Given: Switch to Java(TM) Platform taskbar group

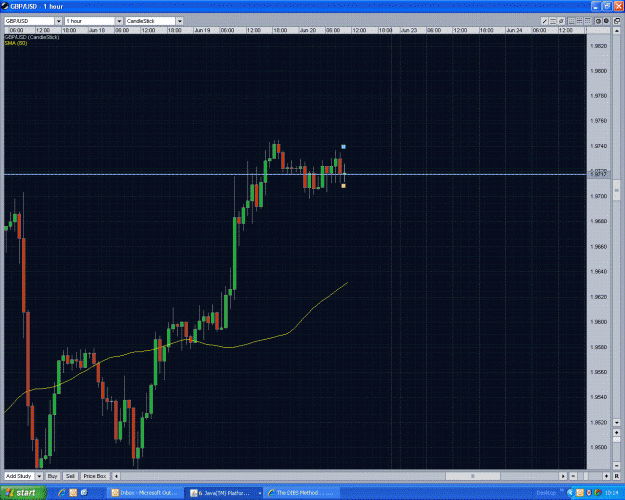Looking at the screenshot, I should 225,493.
